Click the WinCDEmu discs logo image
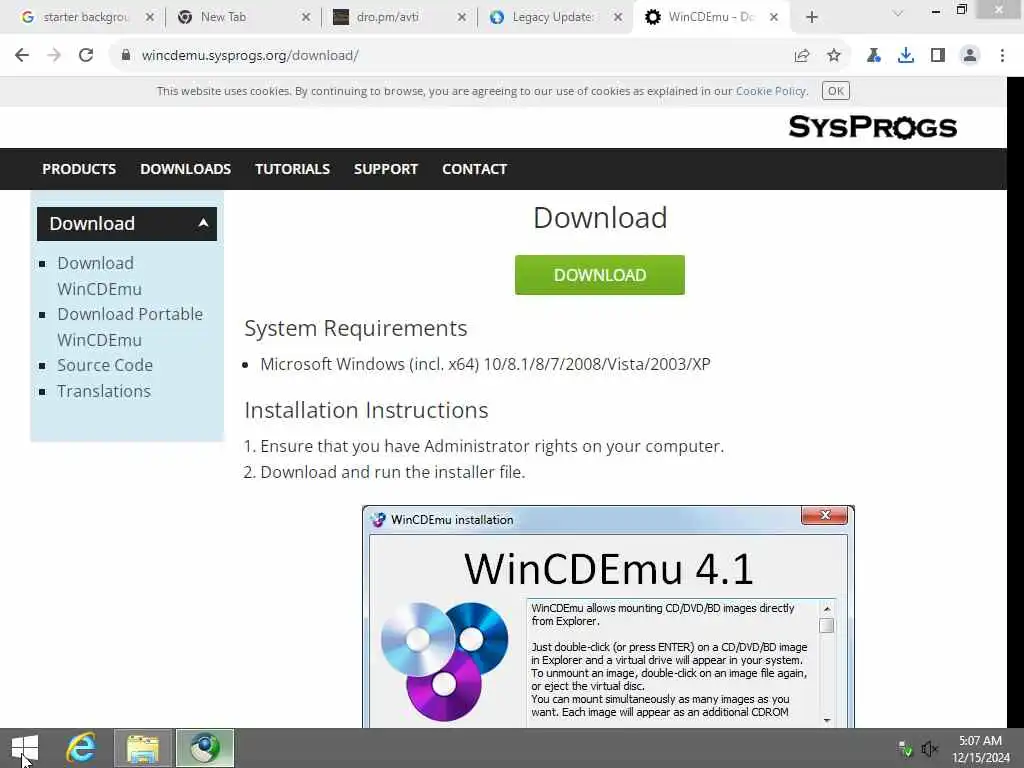Screen dimensions: 1024x768 click(x=445, y=661)
